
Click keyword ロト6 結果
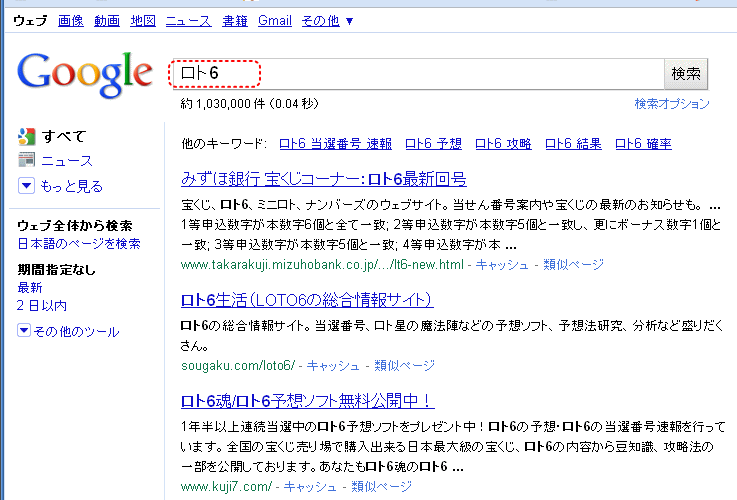(x=573, y=143)
